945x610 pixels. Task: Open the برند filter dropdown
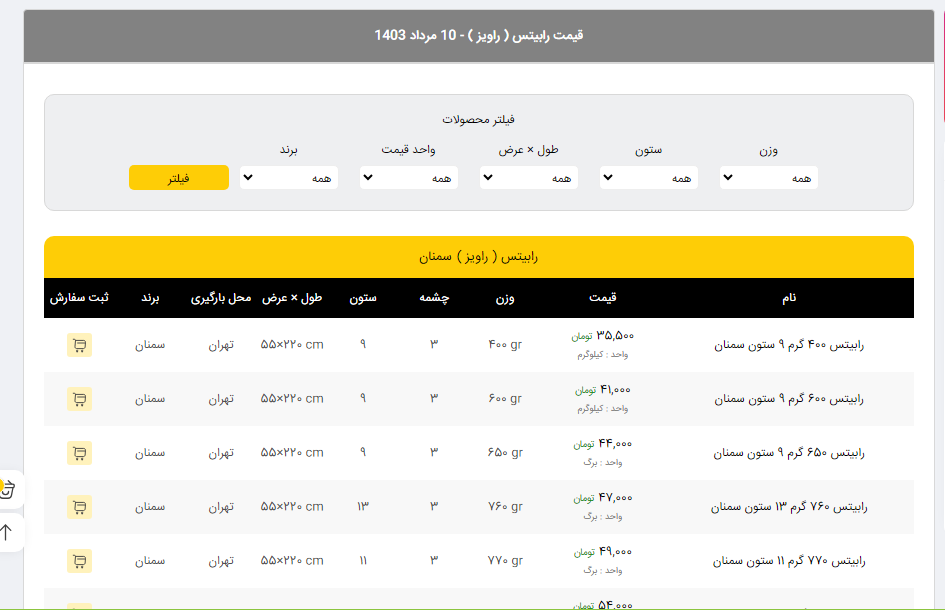tap(288, 178)
